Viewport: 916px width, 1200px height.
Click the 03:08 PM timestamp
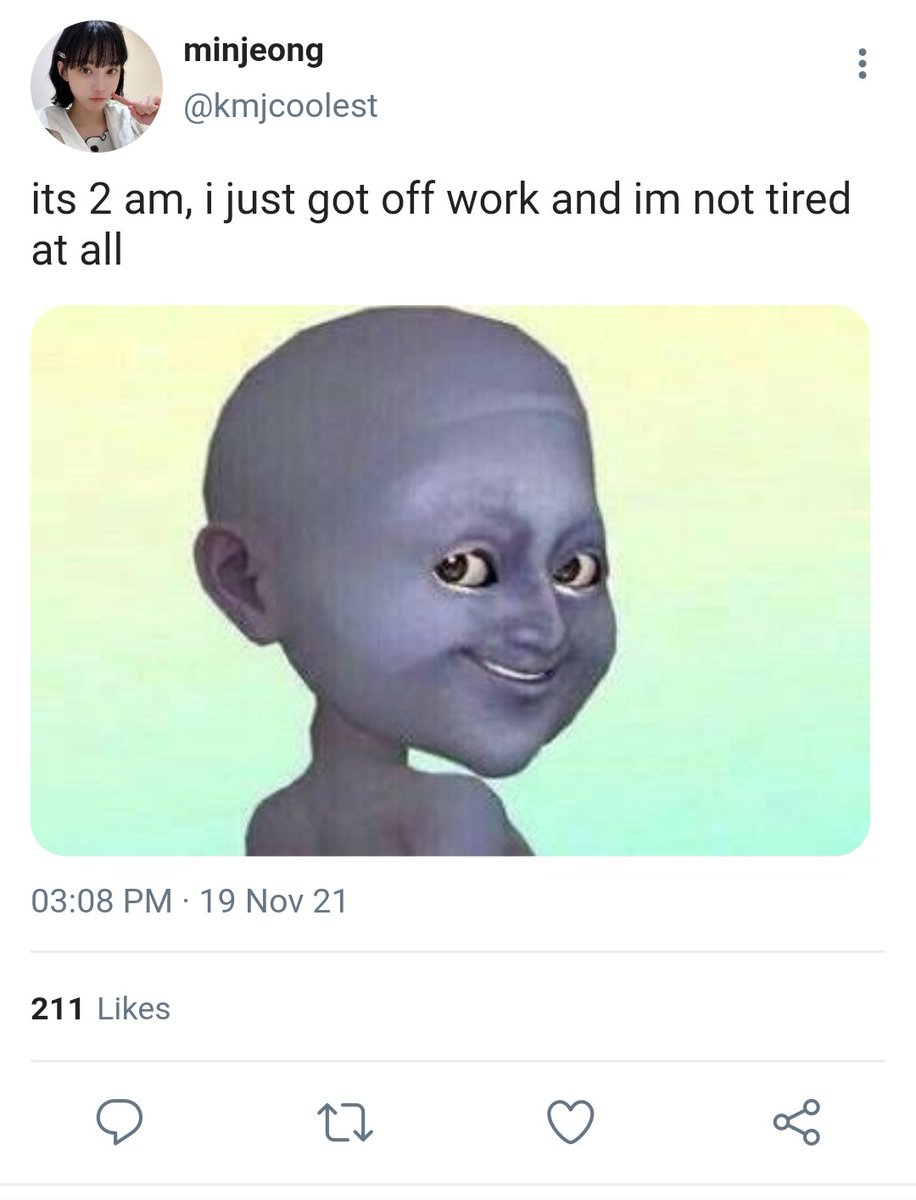(102, 902)
